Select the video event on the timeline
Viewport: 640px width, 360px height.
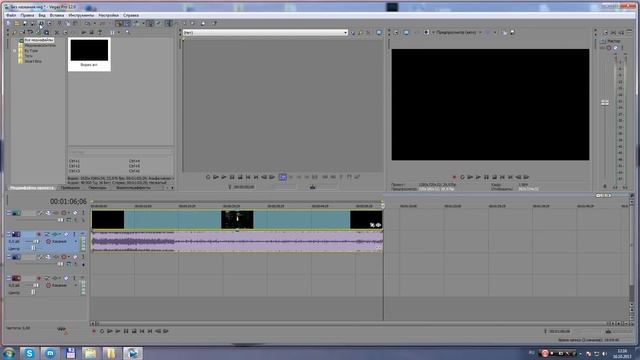tap(237, 220)
